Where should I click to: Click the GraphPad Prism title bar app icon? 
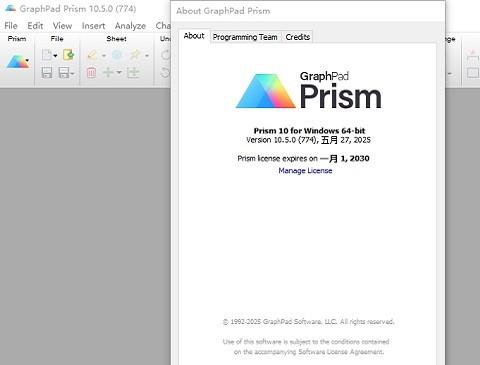11,8
